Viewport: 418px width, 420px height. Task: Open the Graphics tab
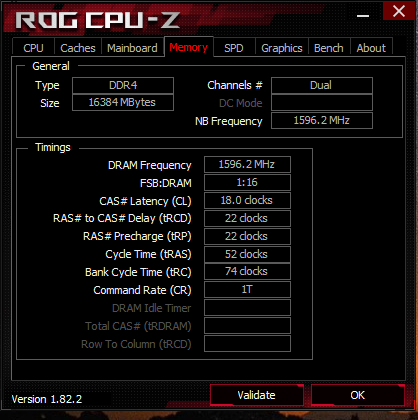[282, 48]
